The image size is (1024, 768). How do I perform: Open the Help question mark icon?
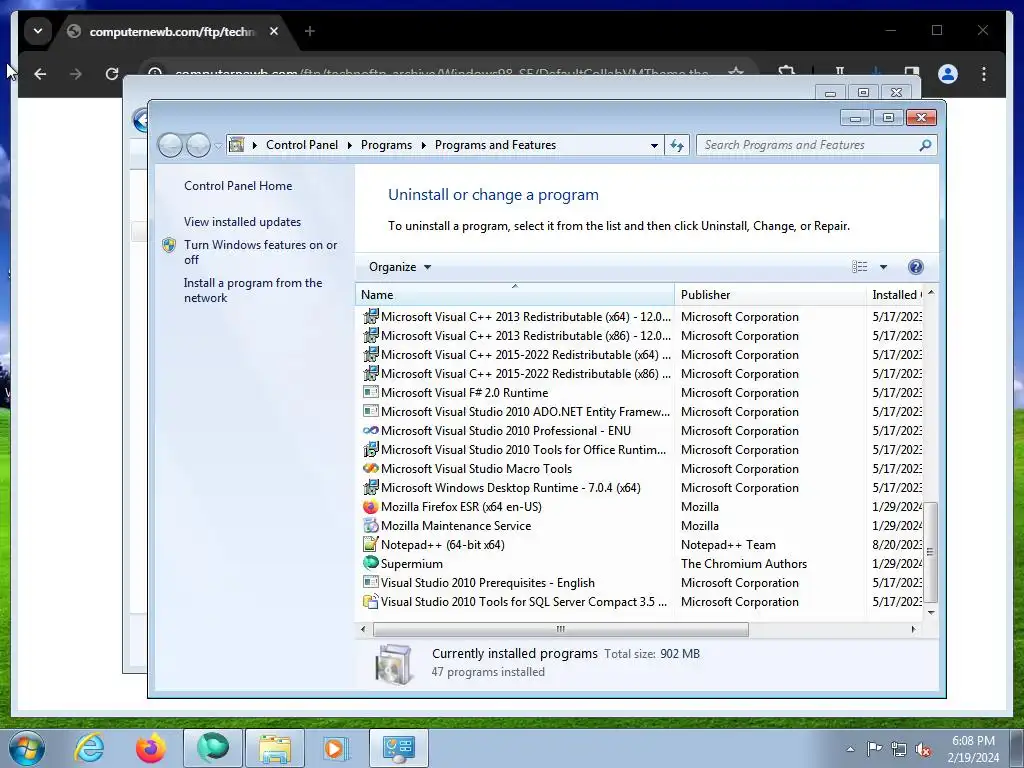click(916, 266)
